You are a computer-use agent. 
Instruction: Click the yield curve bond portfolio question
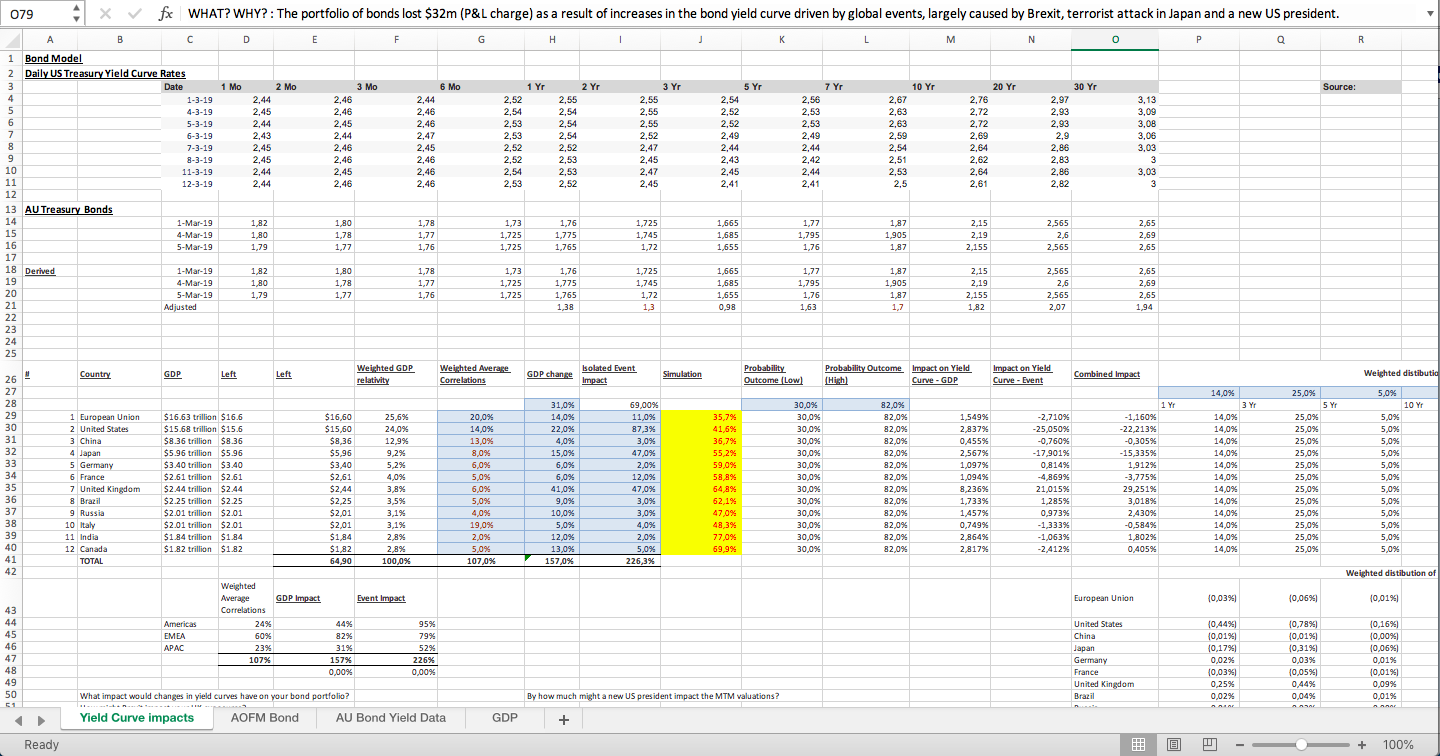214,696
